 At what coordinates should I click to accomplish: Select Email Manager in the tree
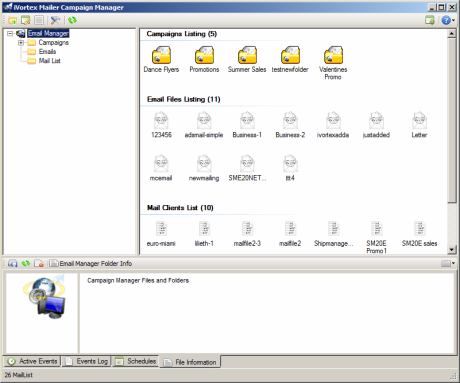[x=48, y=33]
